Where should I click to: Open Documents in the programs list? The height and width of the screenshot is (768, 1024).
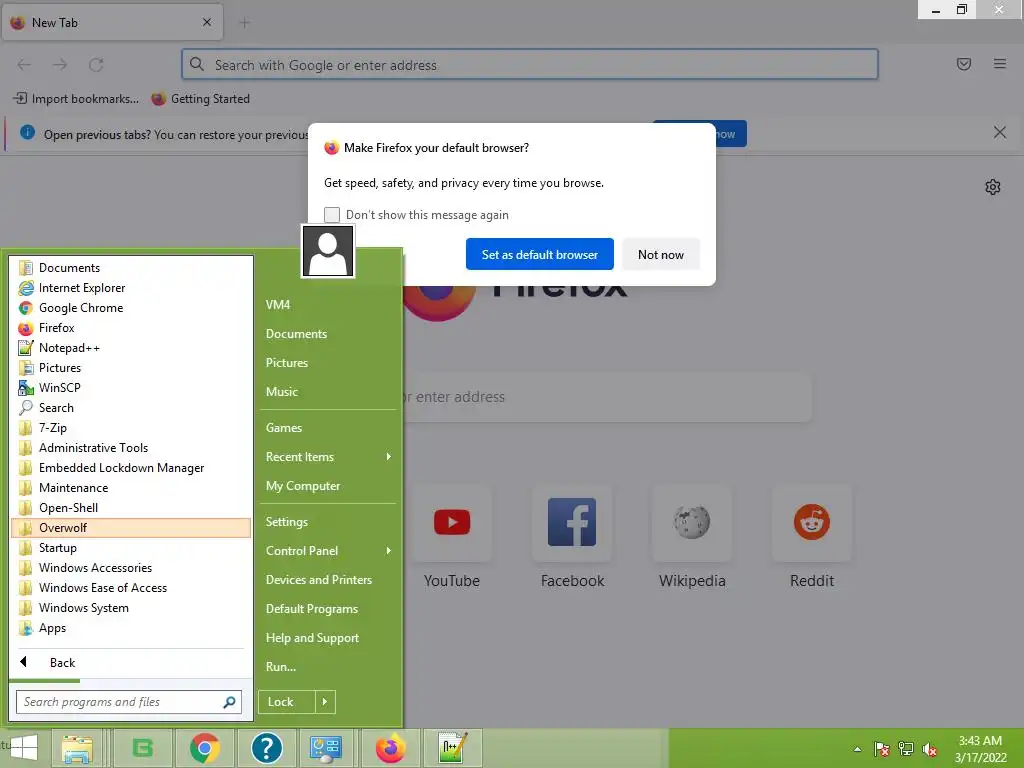coord(131,268)
